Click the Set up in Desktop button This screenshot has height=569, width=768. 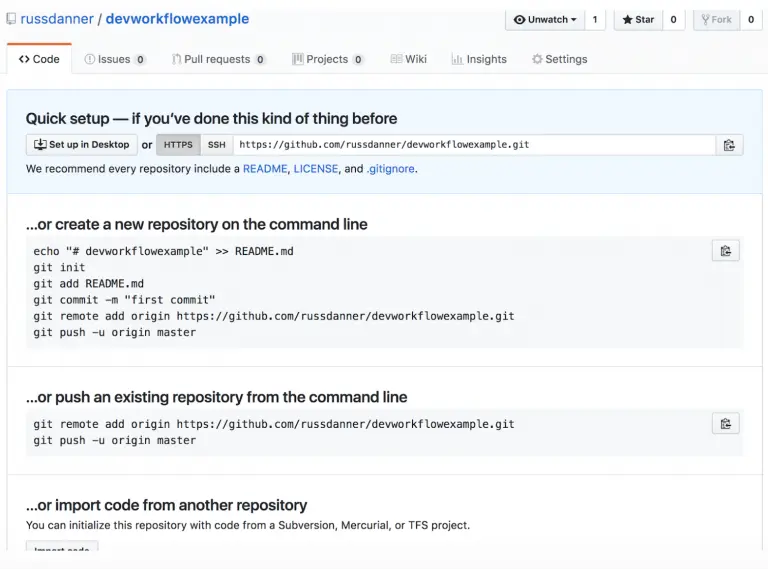pyautogui.click(x=81, y=145)
